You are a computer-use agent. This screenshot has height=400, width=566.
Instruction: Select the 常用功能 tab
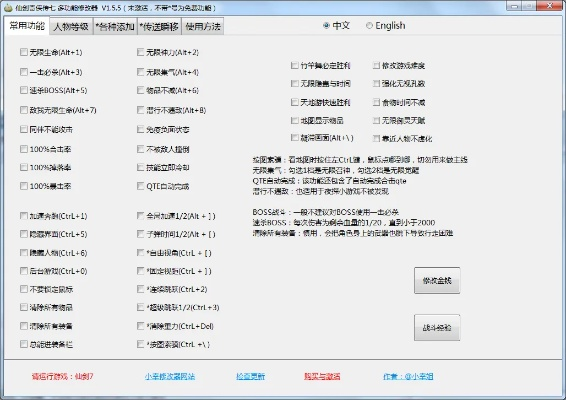click(x=27, y=26)
